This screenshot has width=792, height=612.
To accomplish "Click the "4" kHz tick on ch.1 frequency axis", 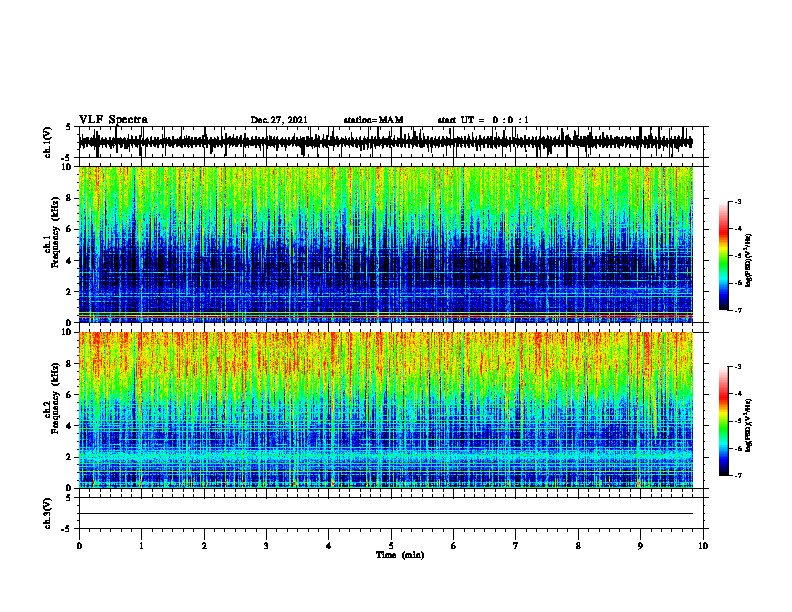I will click(x=70, y=261).
